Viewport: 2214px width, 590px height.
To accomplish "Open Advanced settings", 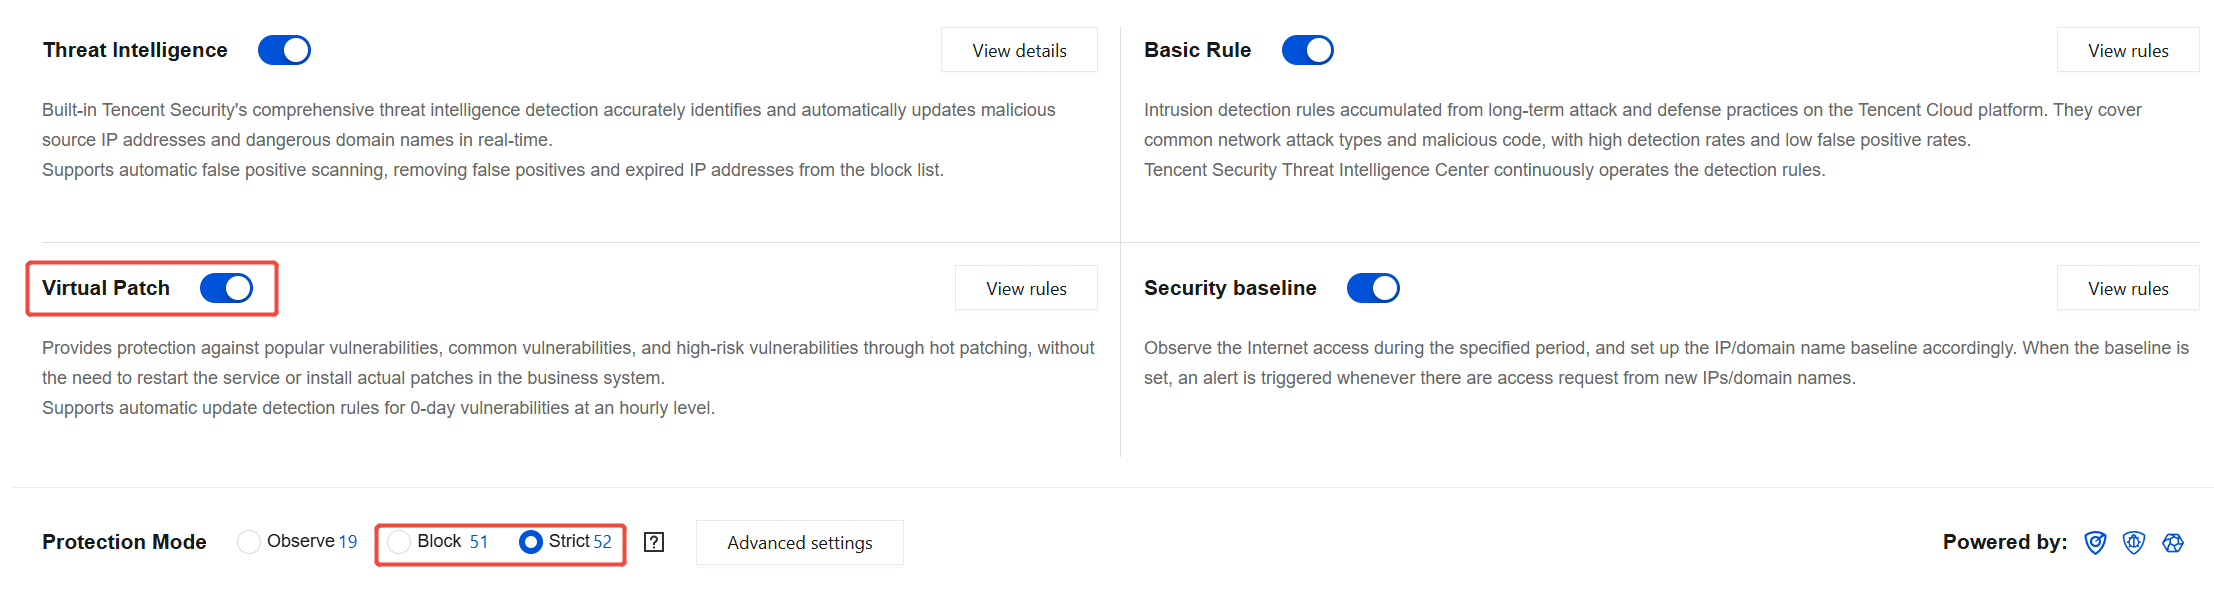I will click(x=800, y=542).
